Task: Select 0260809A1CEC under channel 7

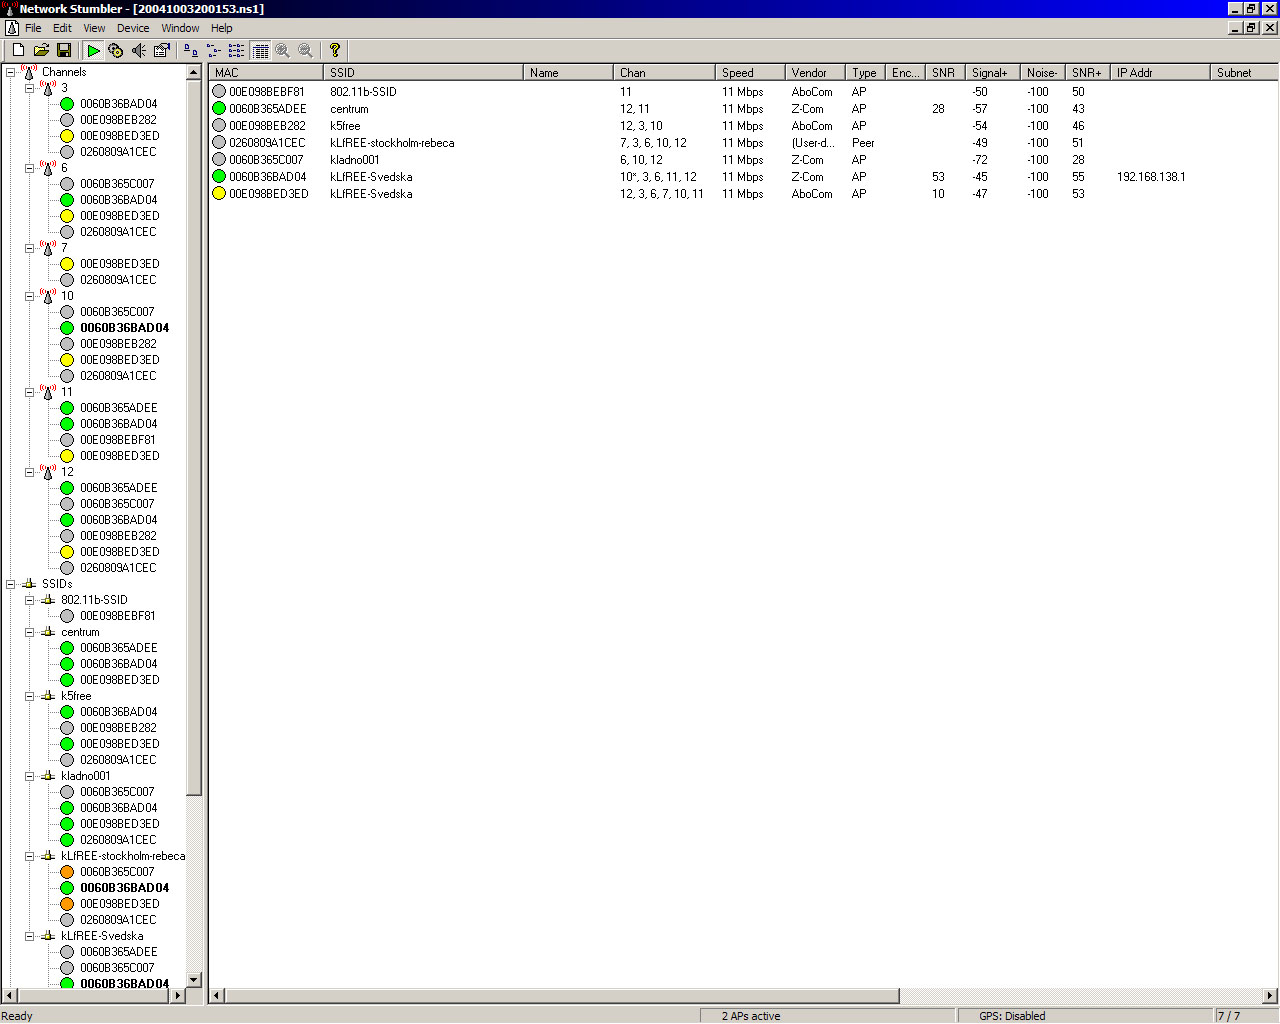Action: click(x=118, y=280)
